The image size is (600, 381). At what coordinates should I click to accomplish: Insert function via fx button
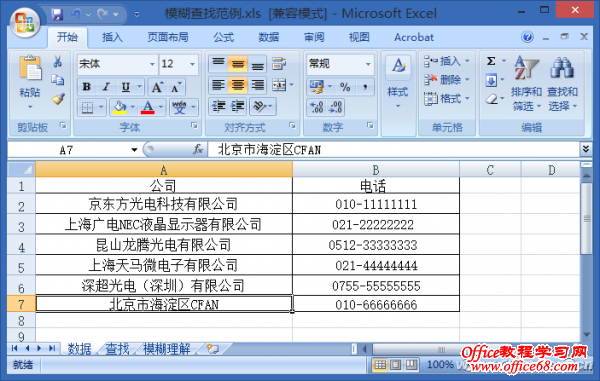(198, 150)
